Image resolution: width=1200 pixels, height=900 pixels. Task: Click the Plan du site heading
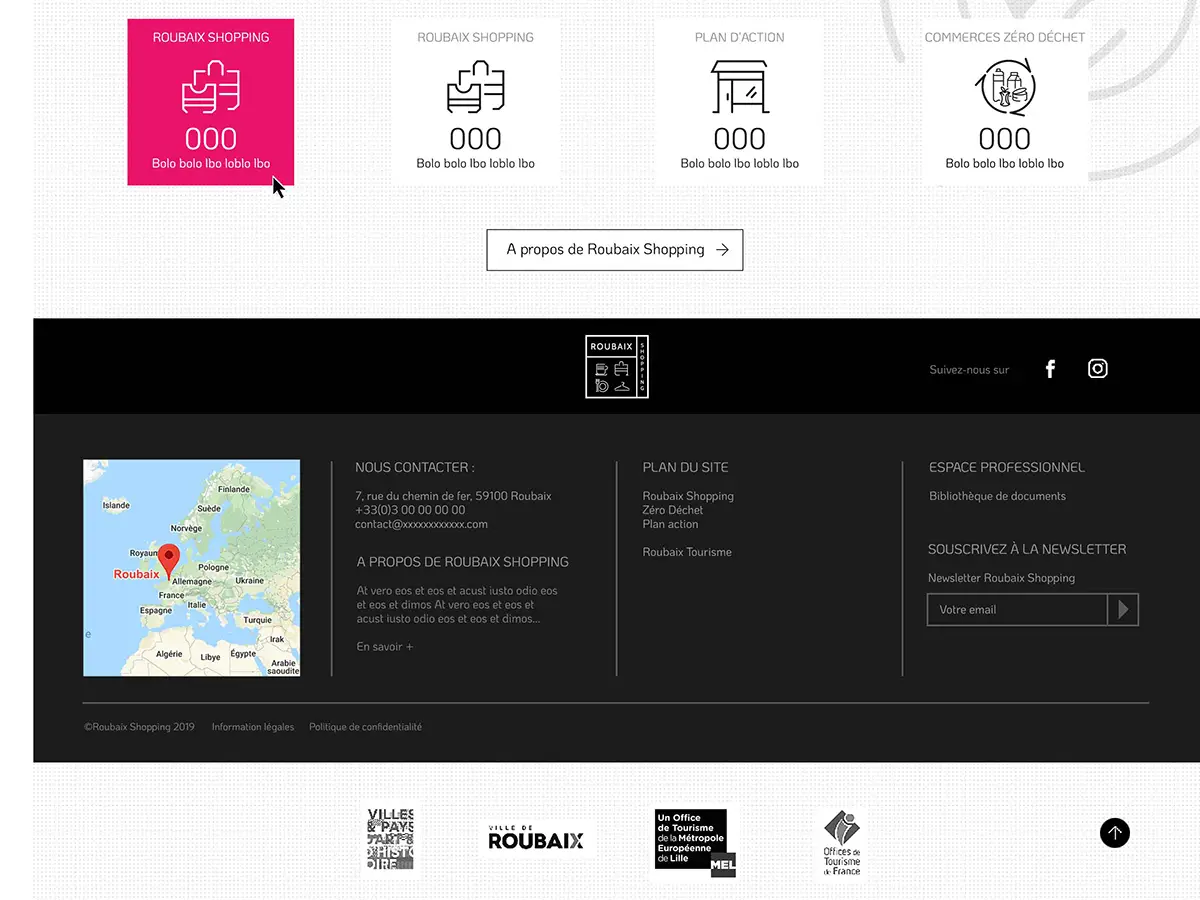[x=686, y=467]
